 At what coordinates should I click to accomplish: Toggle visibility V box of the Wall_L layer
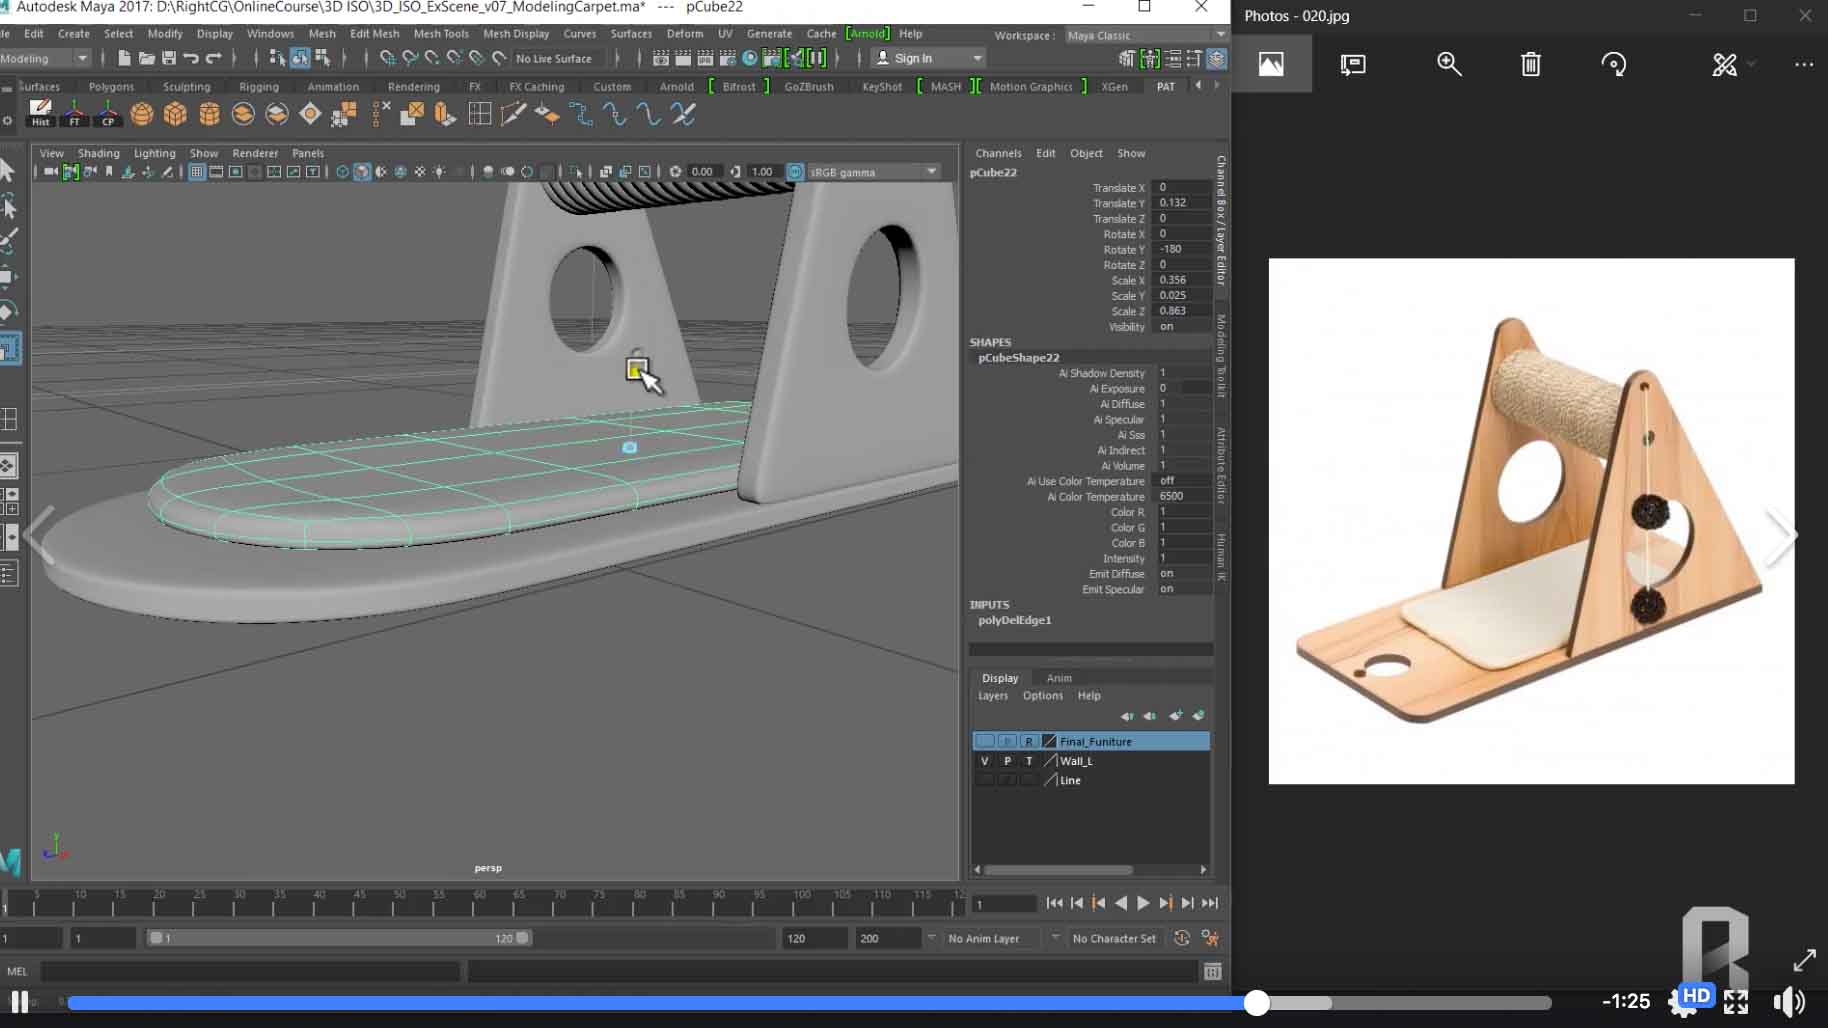click(x=985, y=761)
